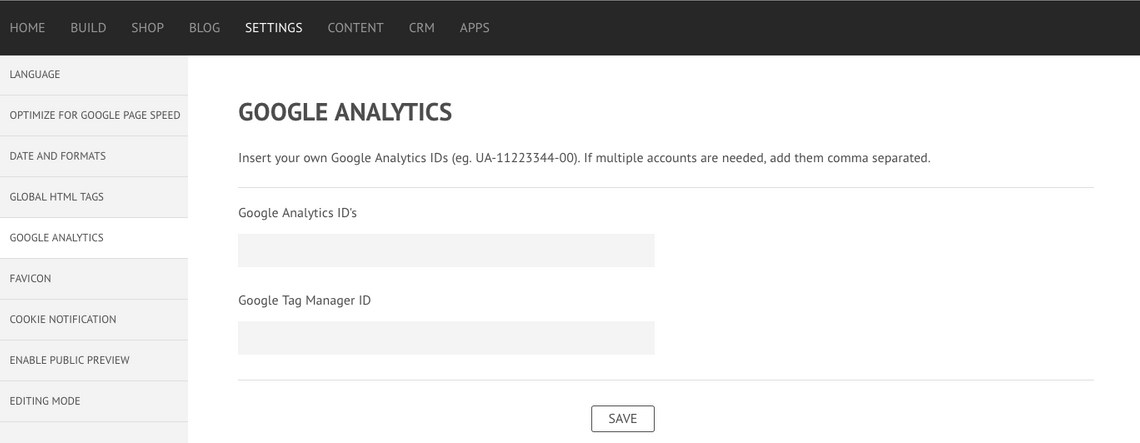Go to the BUILD section
Image resolution: width=1140 pixels, height=443 pixels.
coord(88,28)
